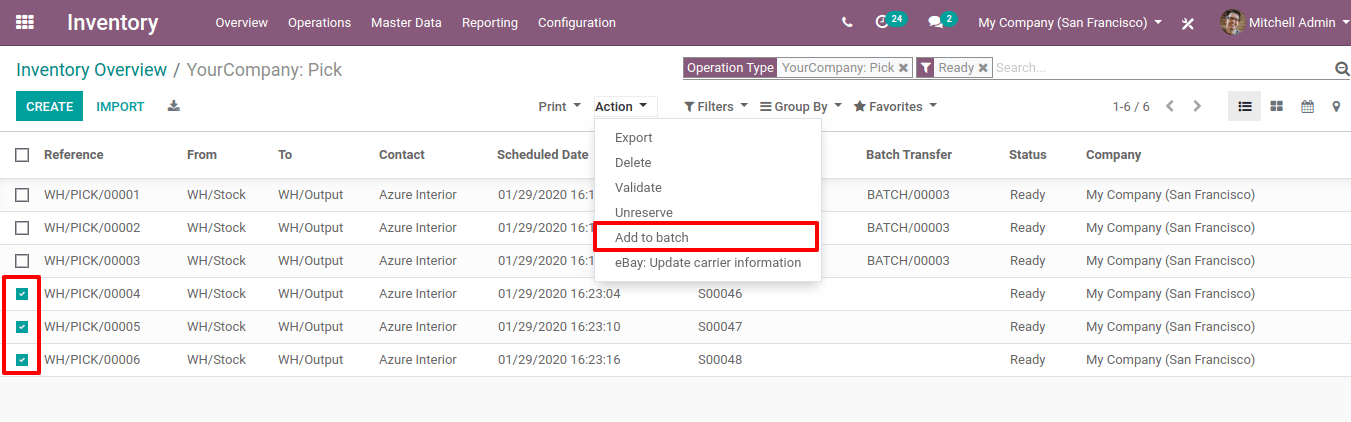Sort by Company column header
The height and width of the screenshot is (422, 1351).
pos(1113,155)
